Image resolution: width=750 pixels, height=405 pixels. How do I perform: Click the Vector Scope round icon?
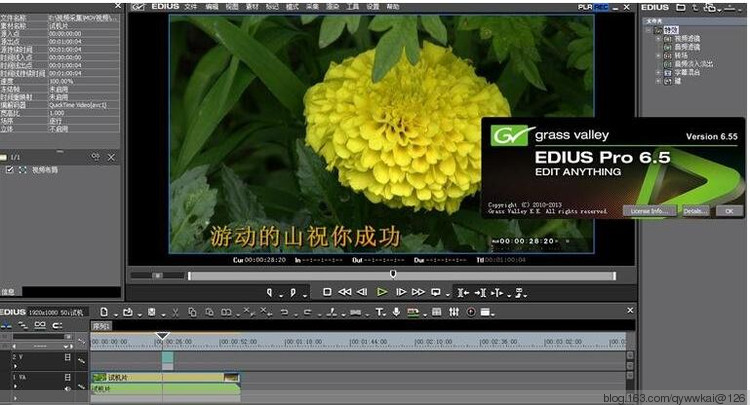[x=471, y=312]
